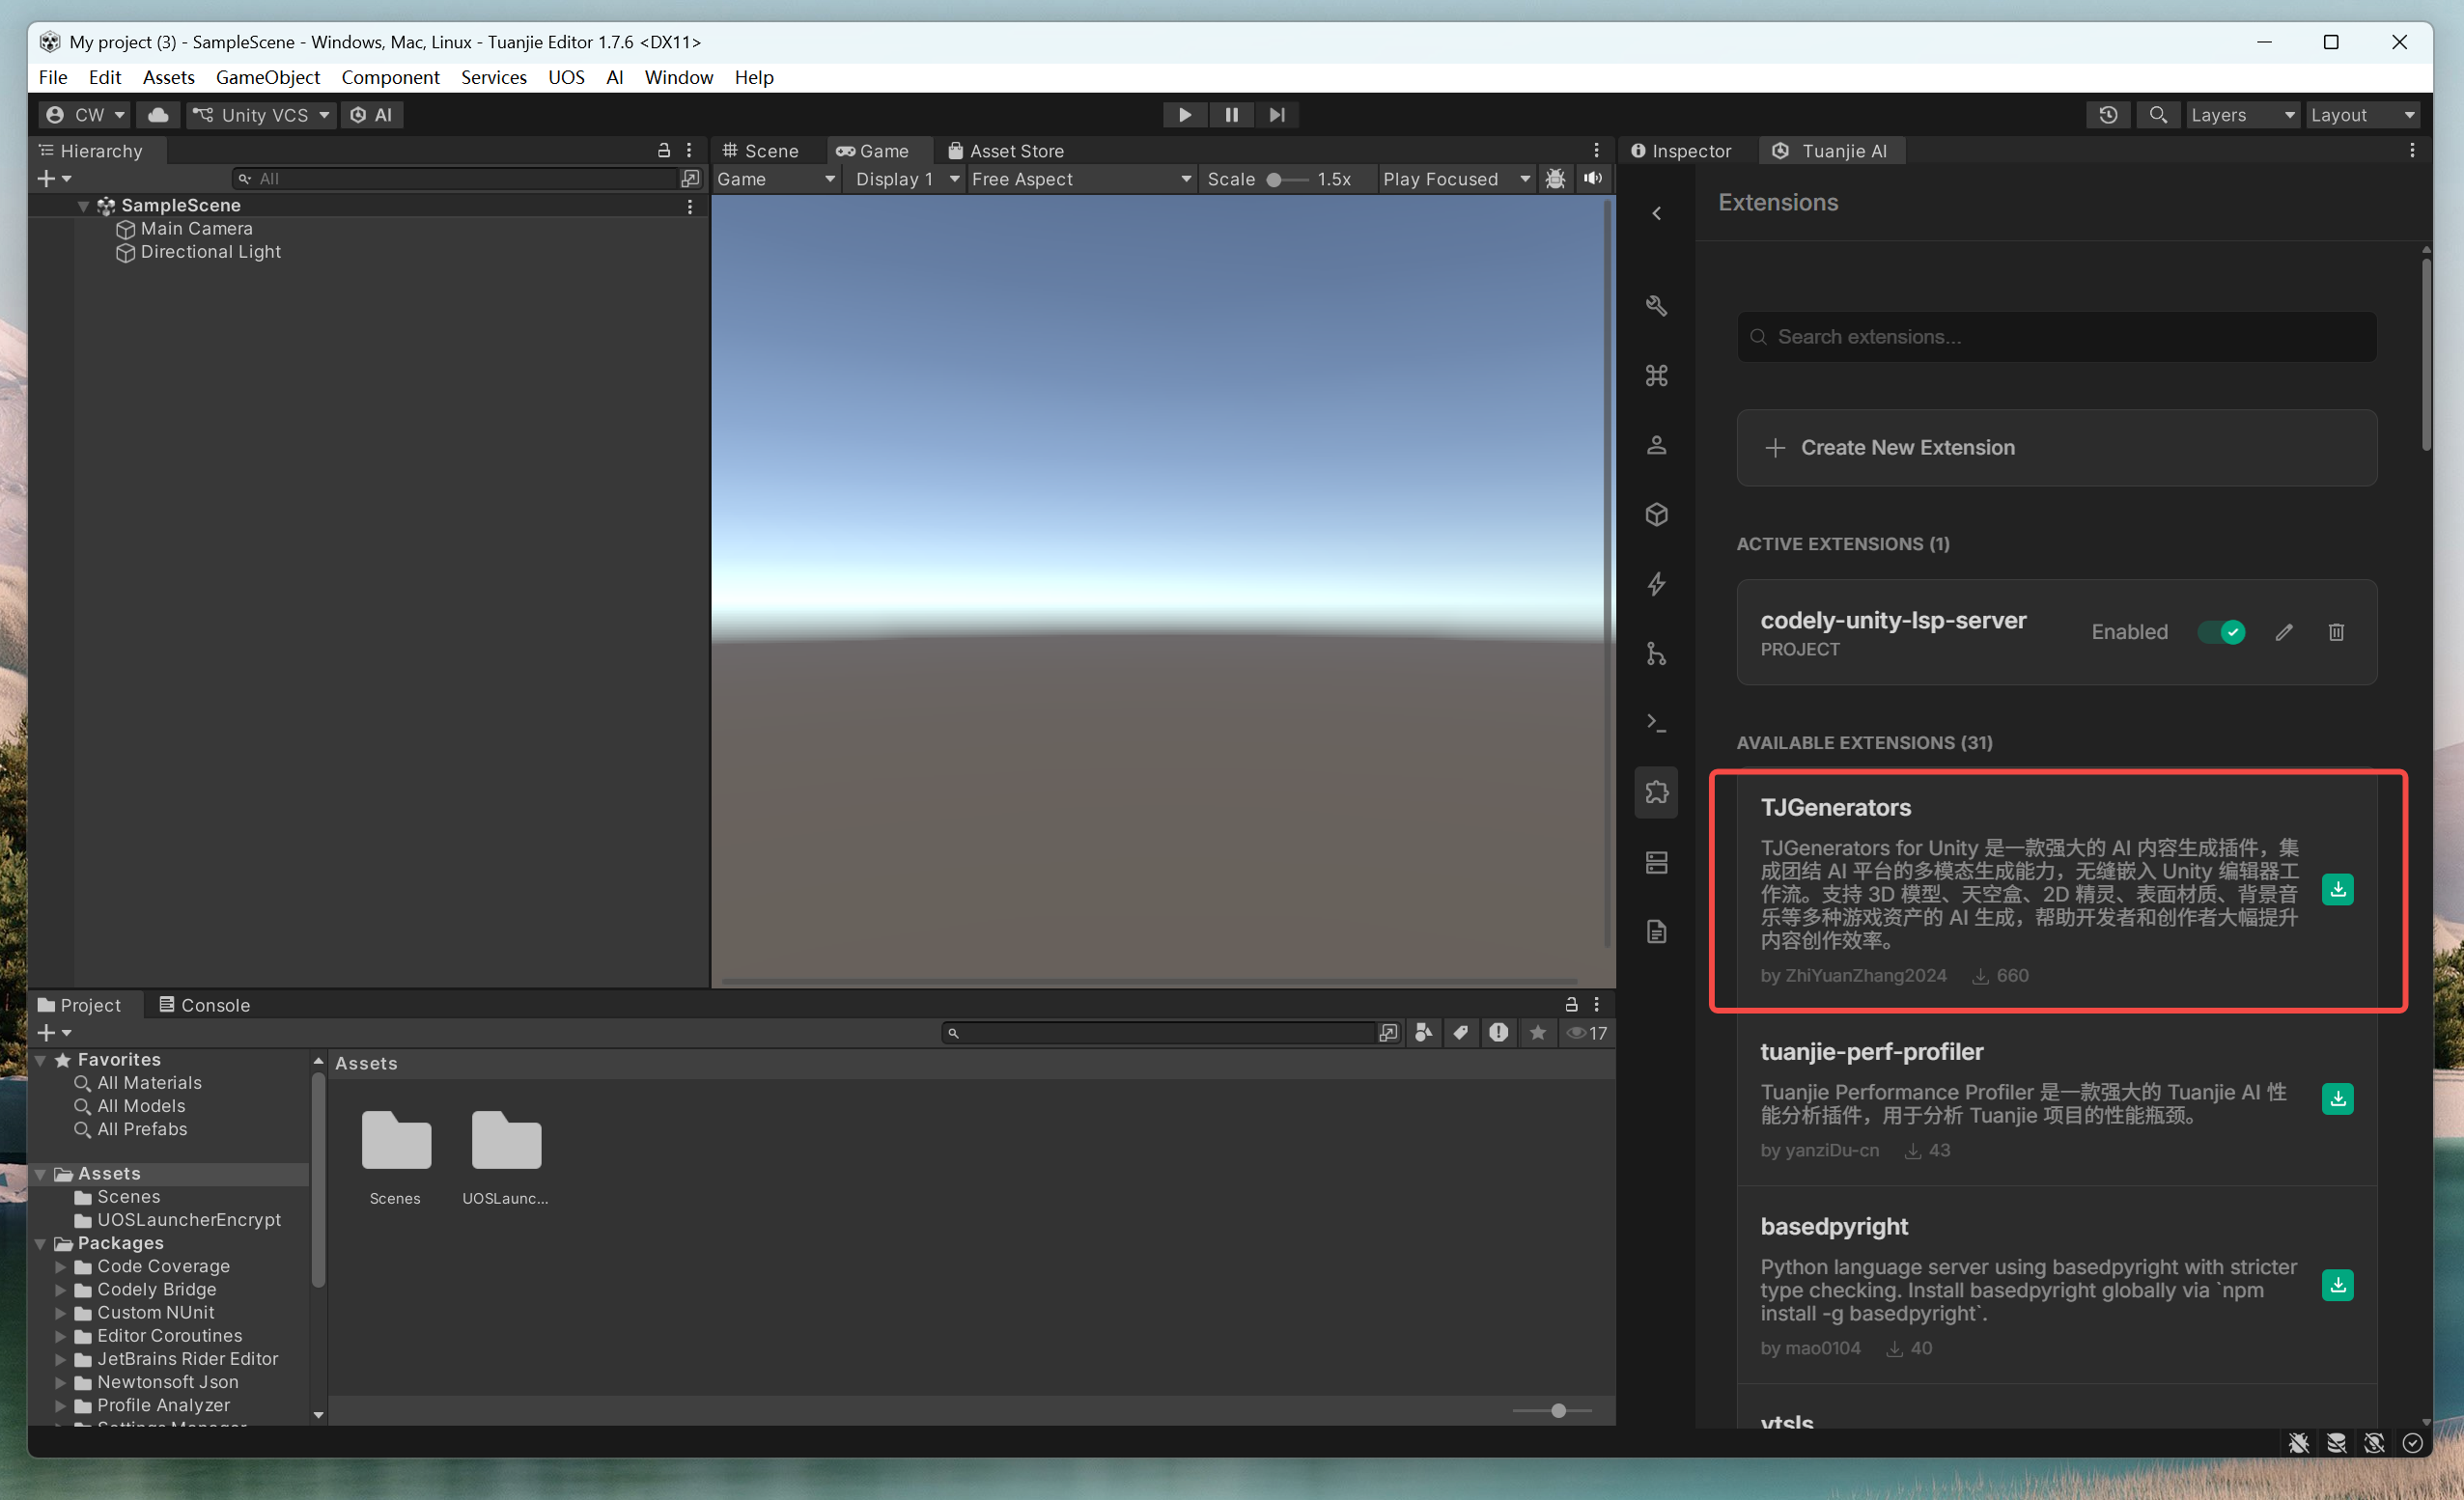Screen dimensions: 2464x1500
Task: Click the server stack icon in AI sidebar
Action: [1656, 862]
